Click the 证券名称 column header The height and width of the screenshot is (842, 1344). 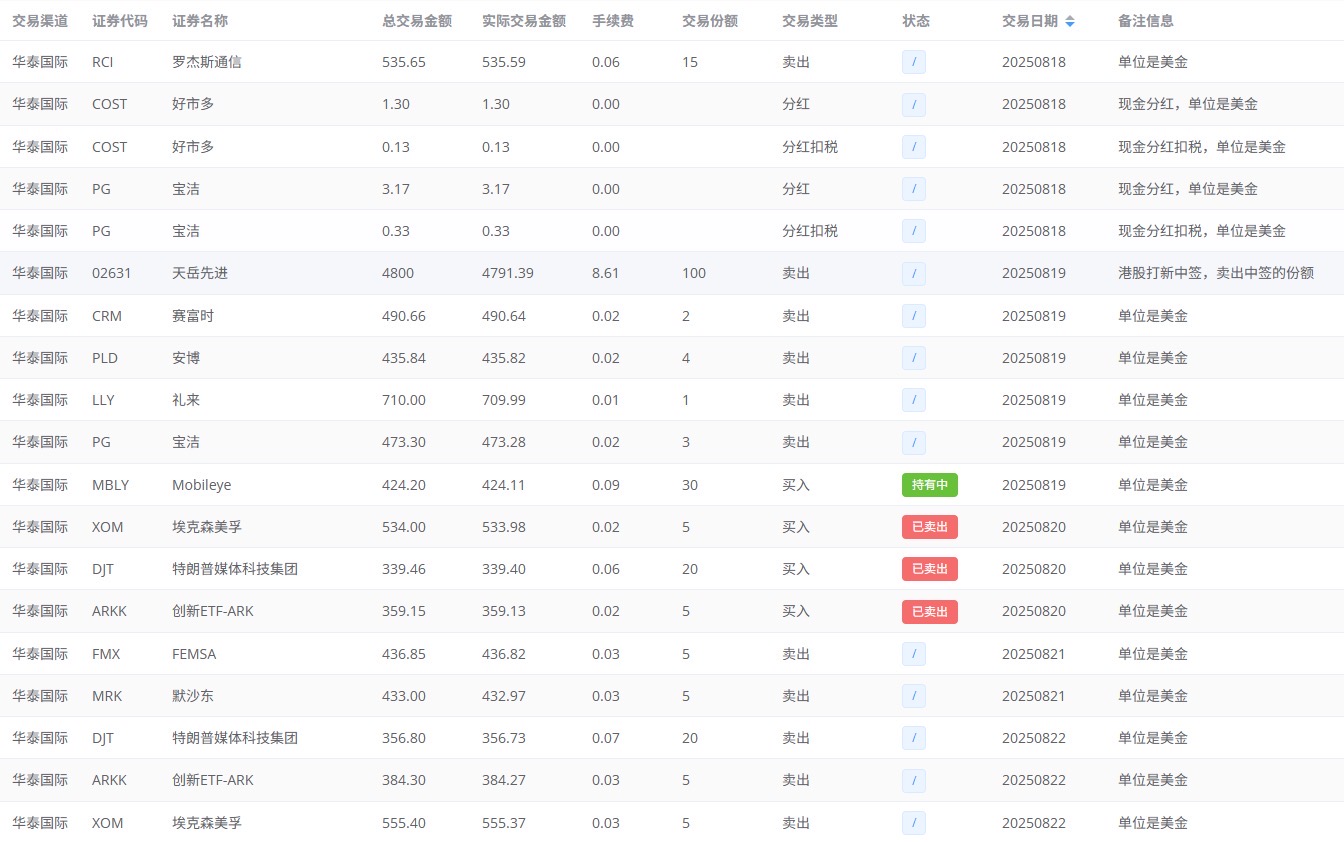200,21
